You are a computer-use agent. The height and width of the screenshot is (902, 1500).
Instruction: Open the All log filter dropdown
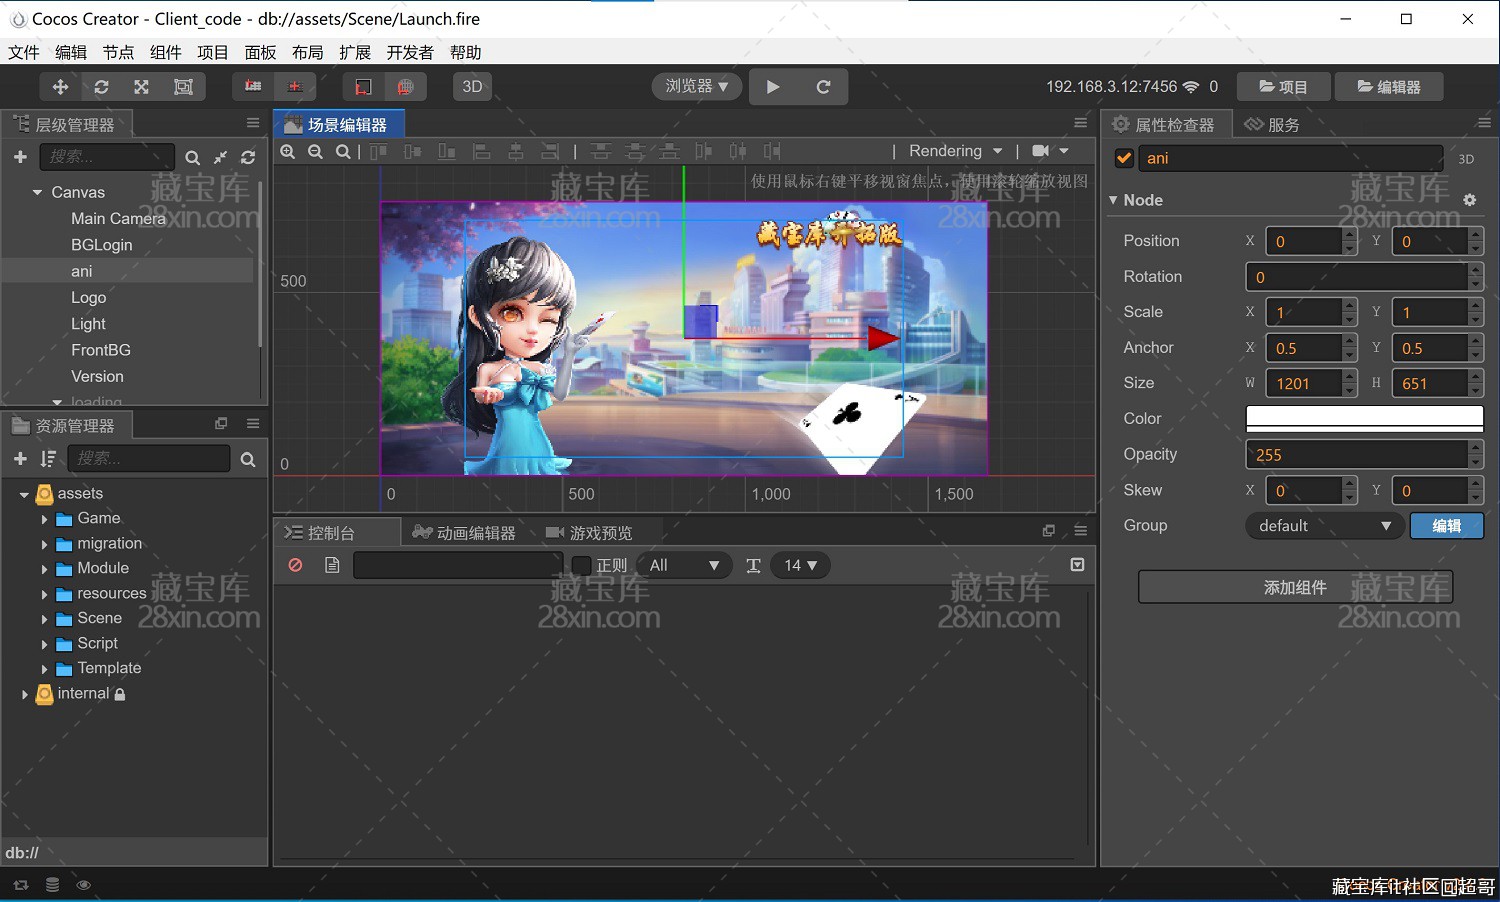click(684, 565)
